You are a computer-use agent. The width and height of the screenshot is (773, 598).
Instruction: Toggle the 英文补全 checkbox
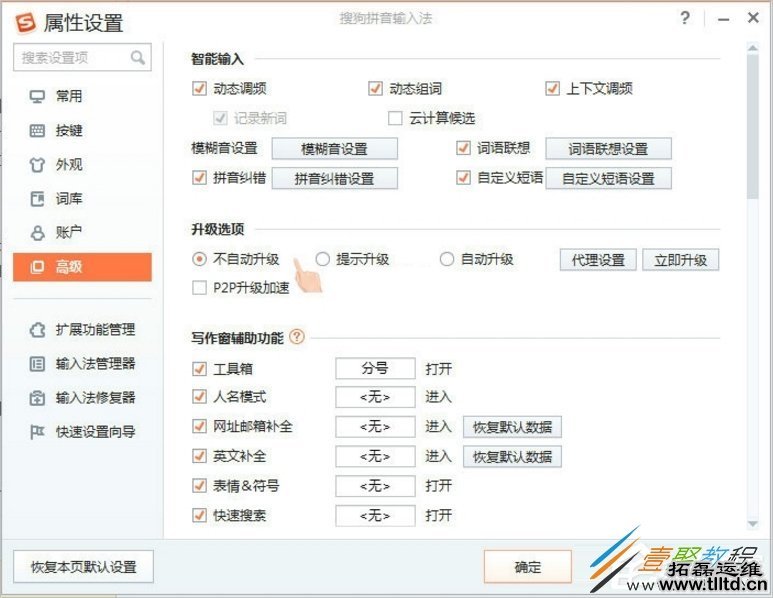point(199,457)
